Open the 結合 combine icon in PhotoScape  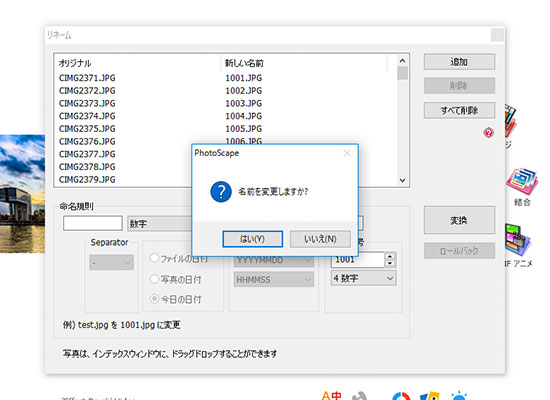tap(522, 186)
